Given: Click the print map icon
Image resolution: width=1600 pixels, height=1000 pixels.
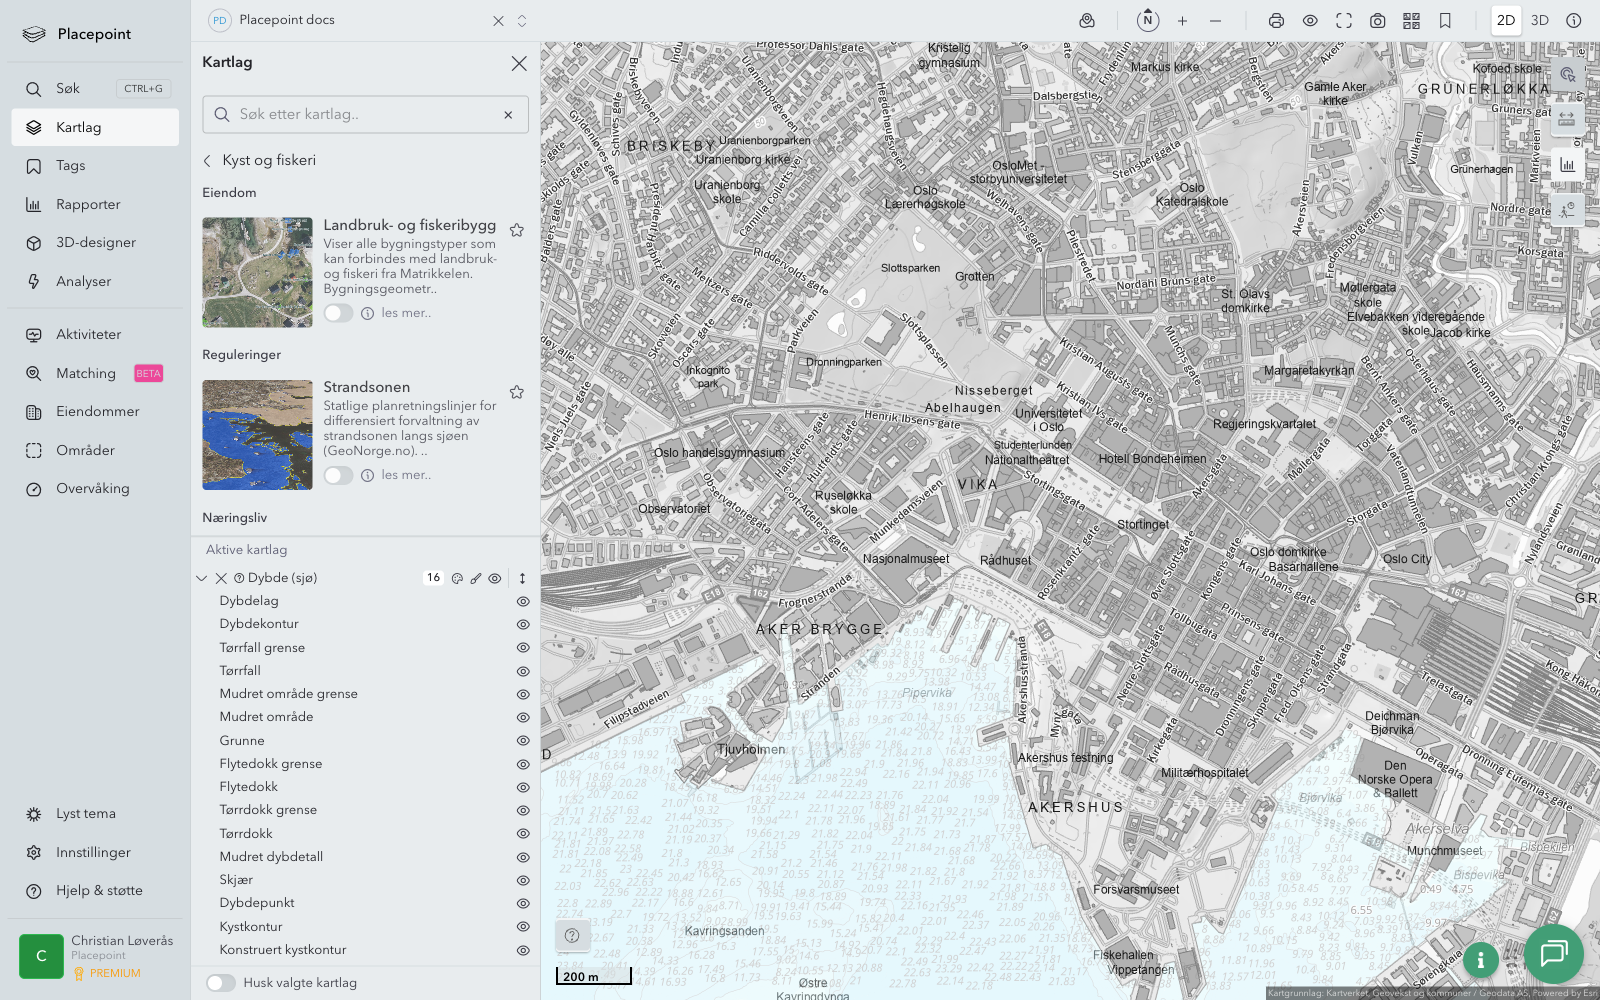Looking at the screenshot, I should [1276, 21].
